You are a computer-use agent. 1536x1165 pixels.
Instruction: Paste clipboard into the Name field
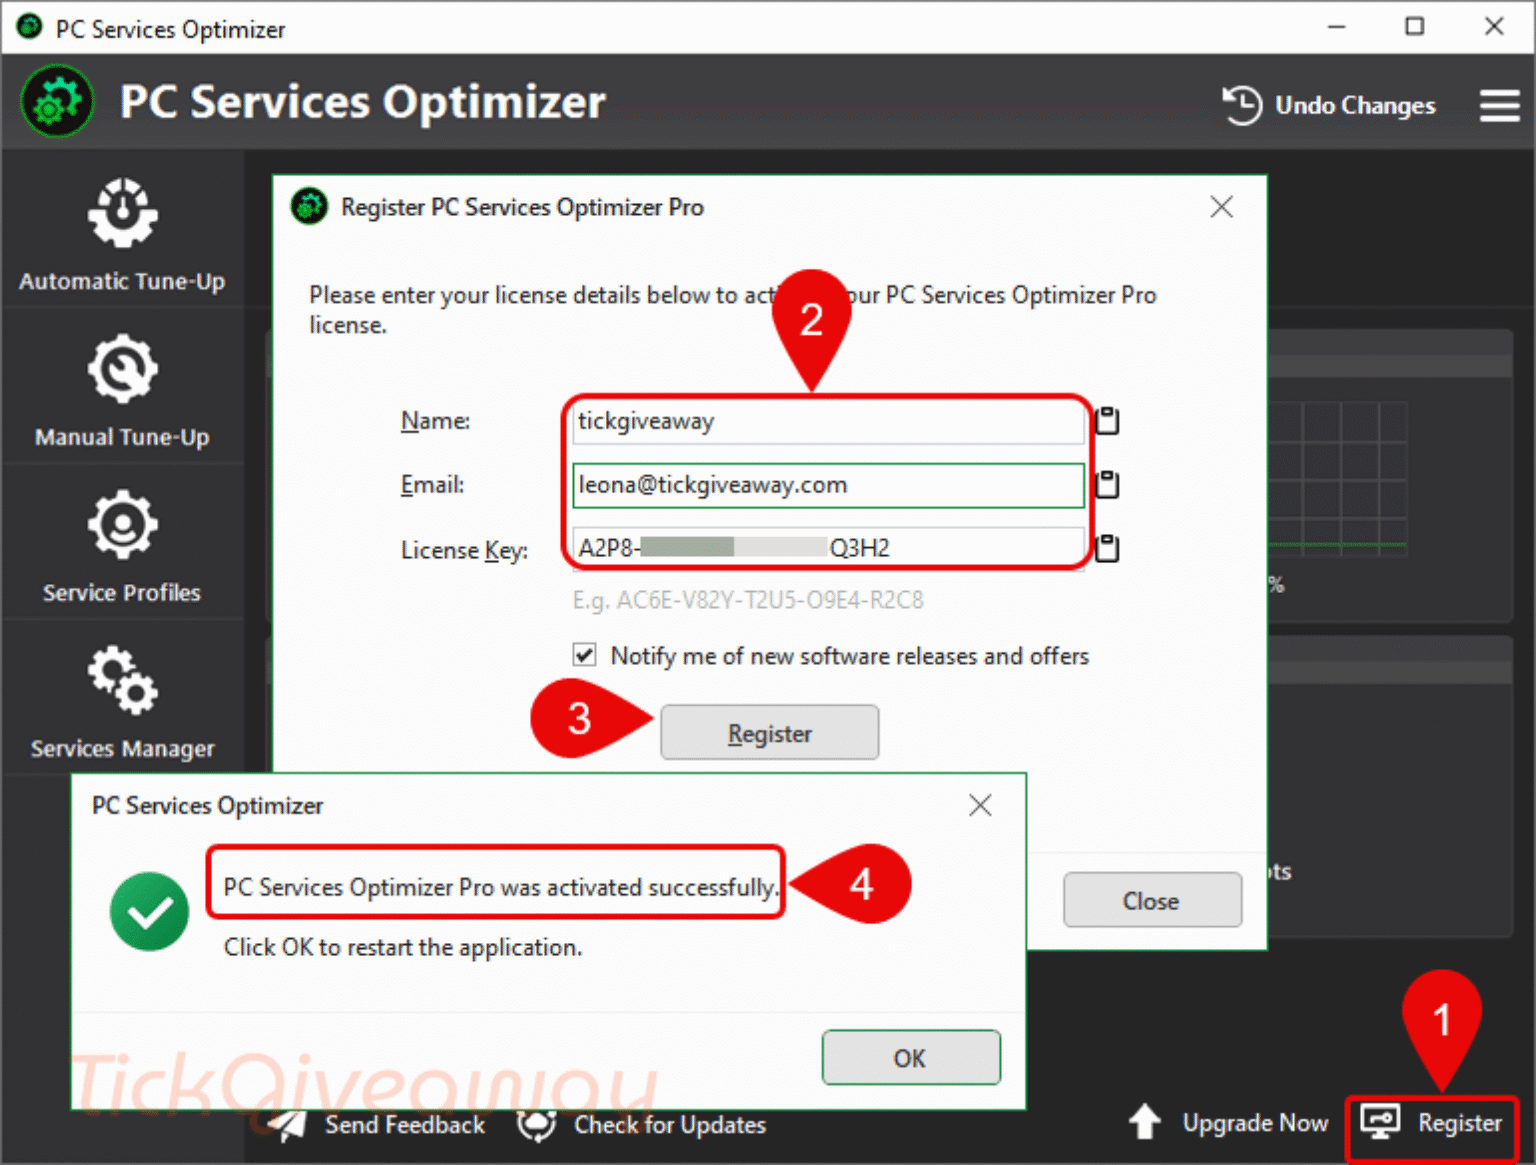pos(1107,421)
